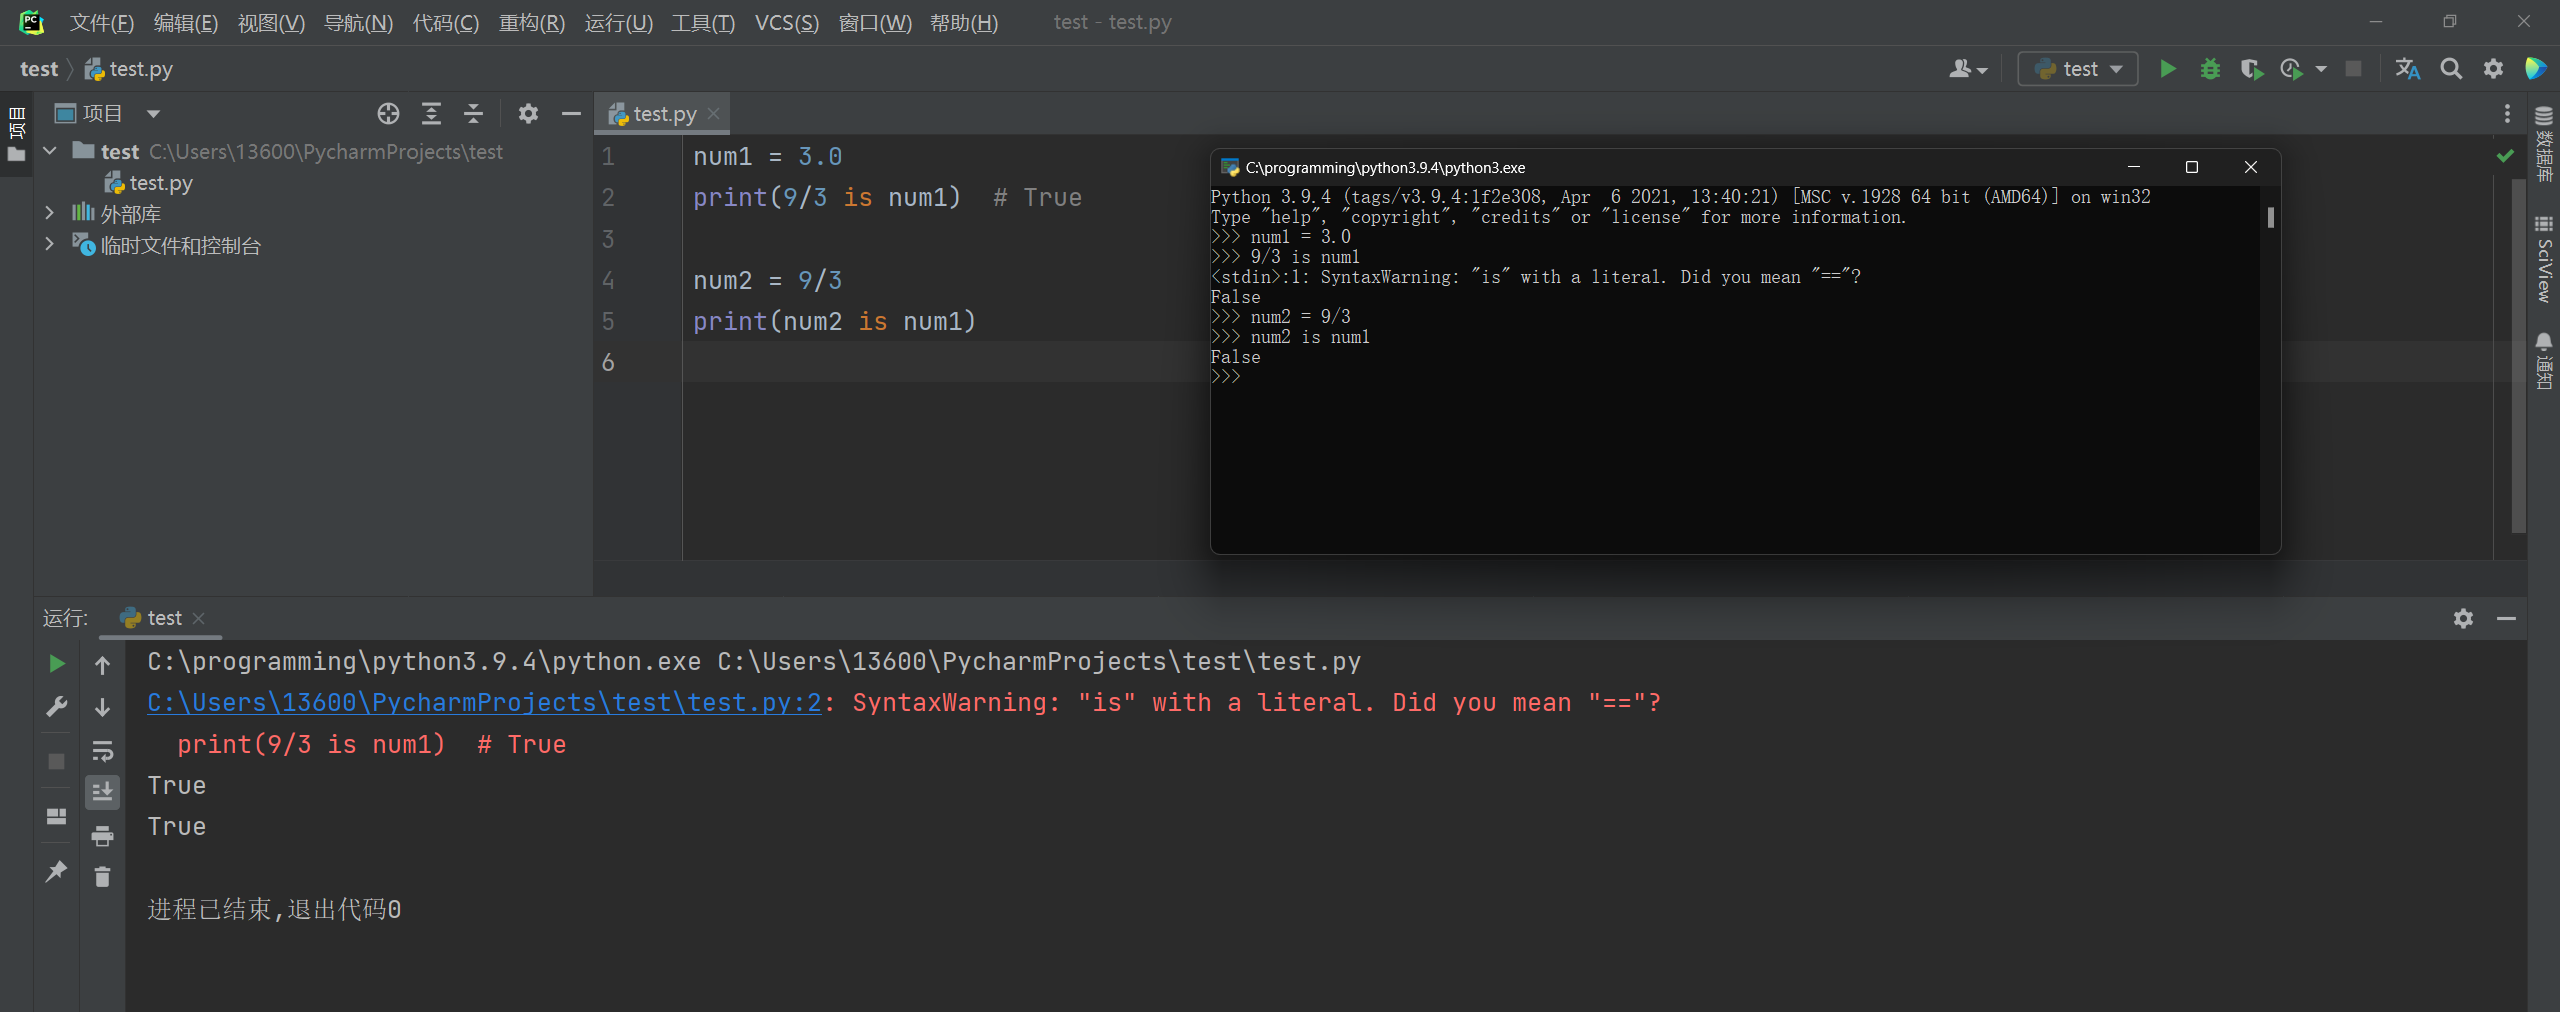Expand all in project tree
This screenshot has height=1012, width=2560.
click(431, 114)
